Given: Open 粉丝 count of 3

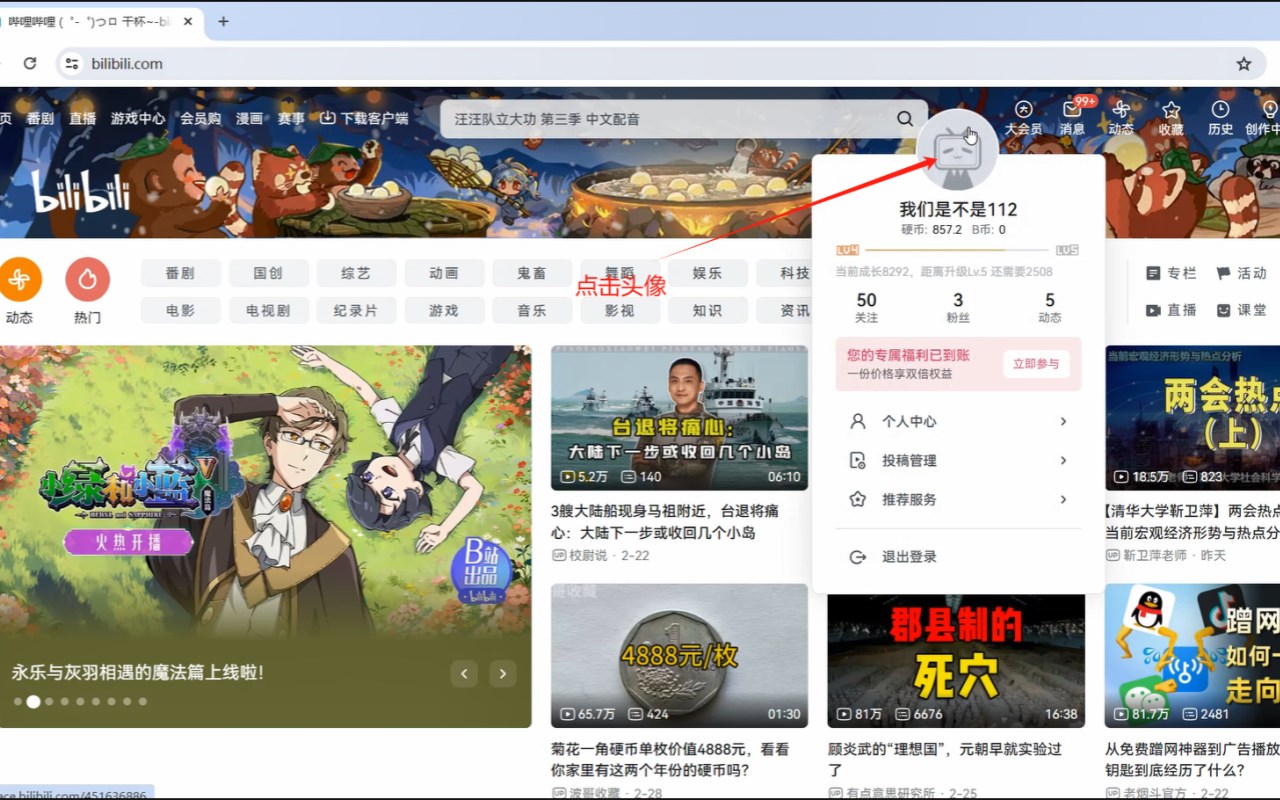Looking at the screenshot, I should coord(958,307).
